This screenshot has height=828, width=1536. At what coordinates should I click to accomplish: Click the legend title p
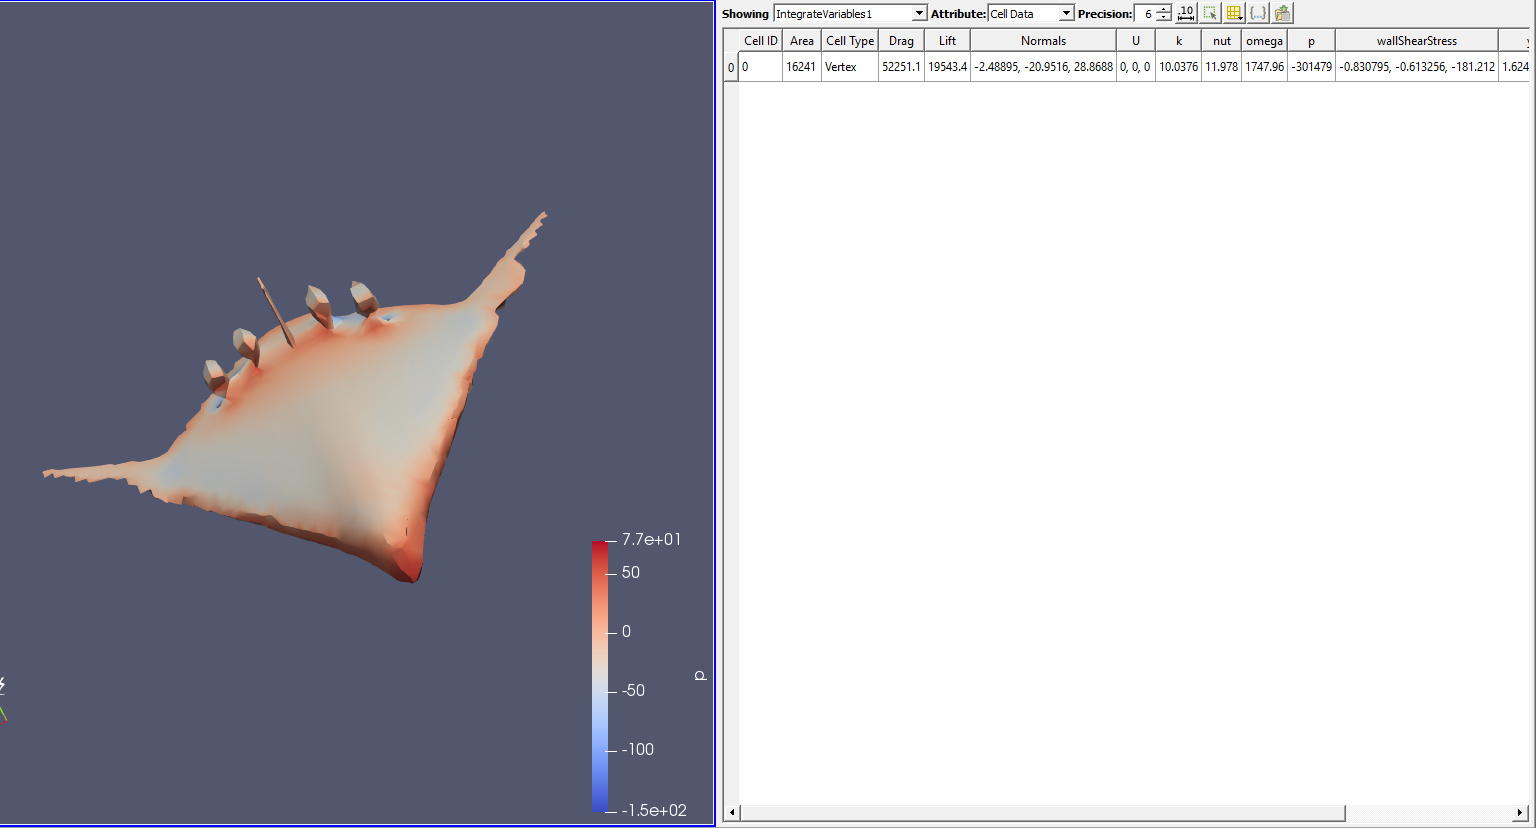point(700,676)
